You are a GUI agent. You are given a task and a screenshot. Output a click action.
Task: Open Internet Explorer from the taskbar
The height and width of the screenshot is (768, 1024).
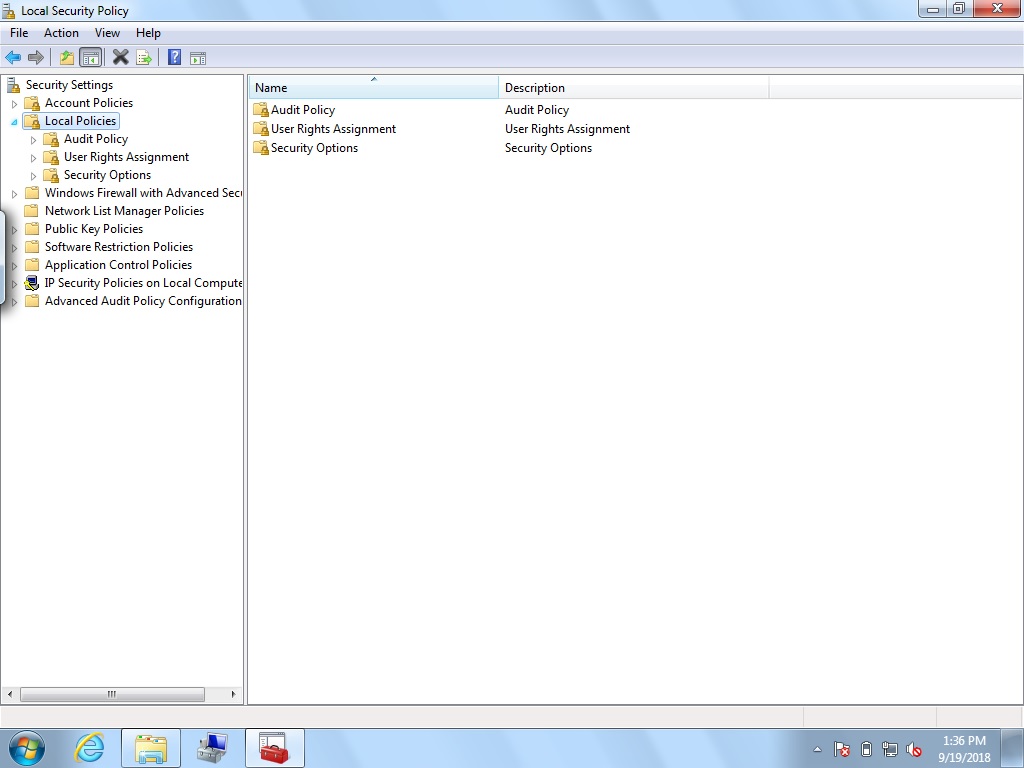click(89, 747)
